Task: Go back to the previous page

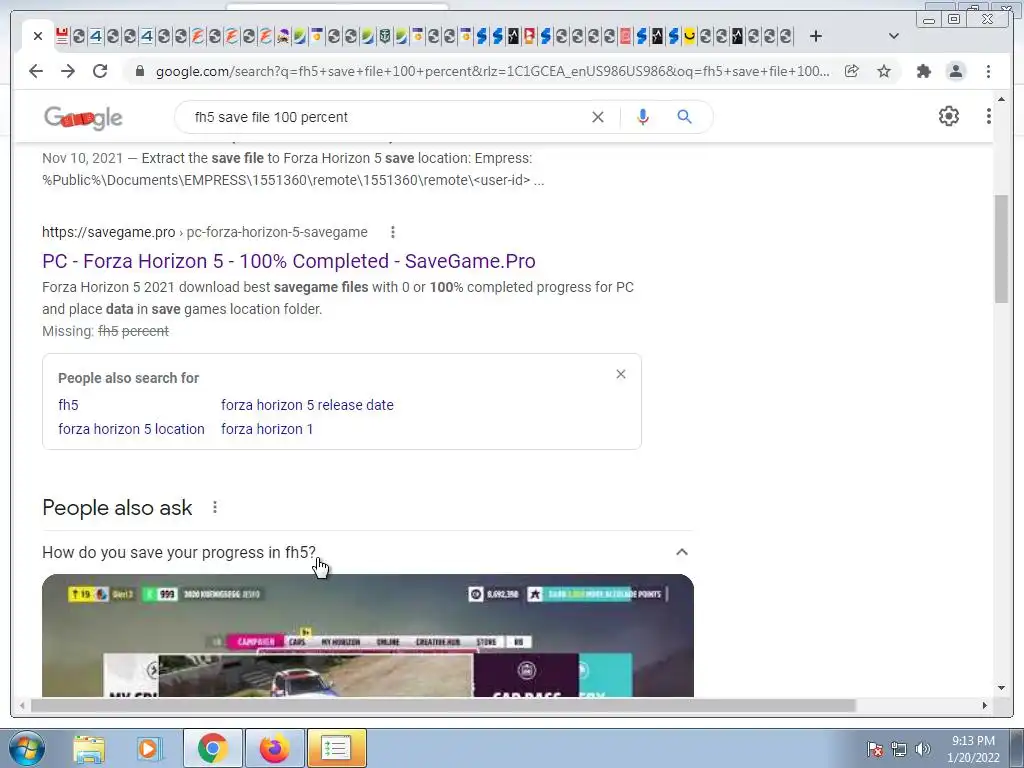Action: tap(36, 71)
